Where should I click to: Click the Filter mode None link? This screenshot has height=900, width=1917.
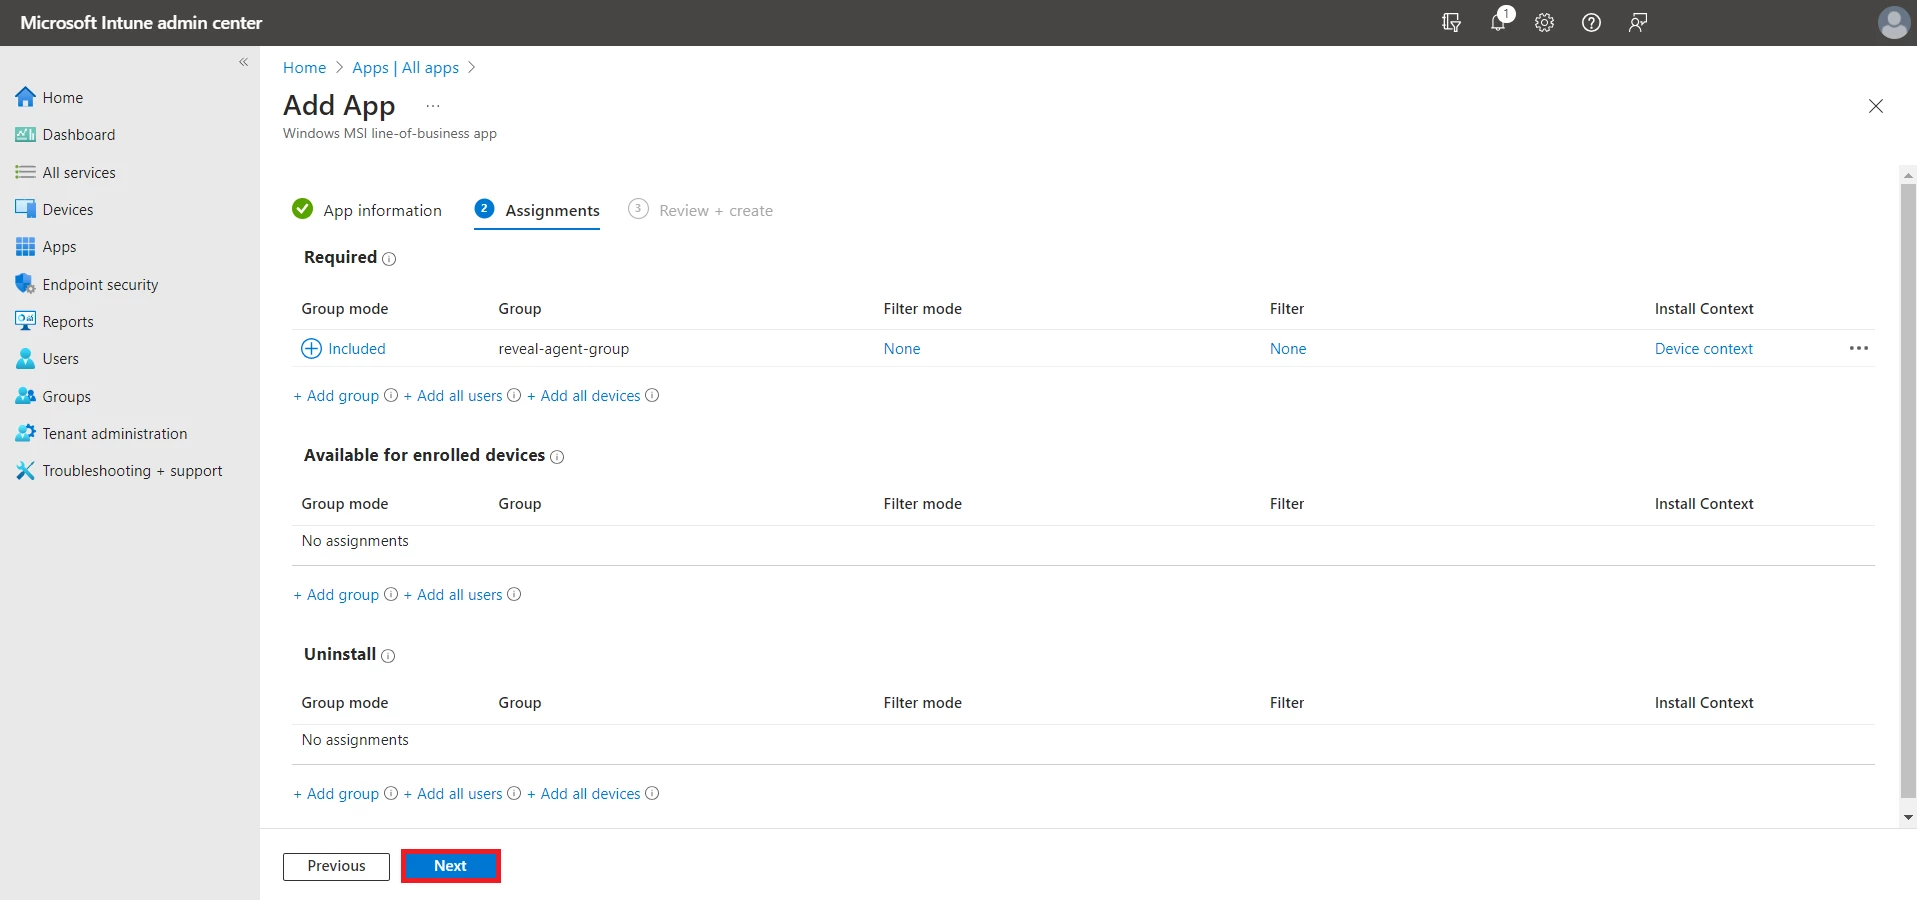tap(902, 348)
